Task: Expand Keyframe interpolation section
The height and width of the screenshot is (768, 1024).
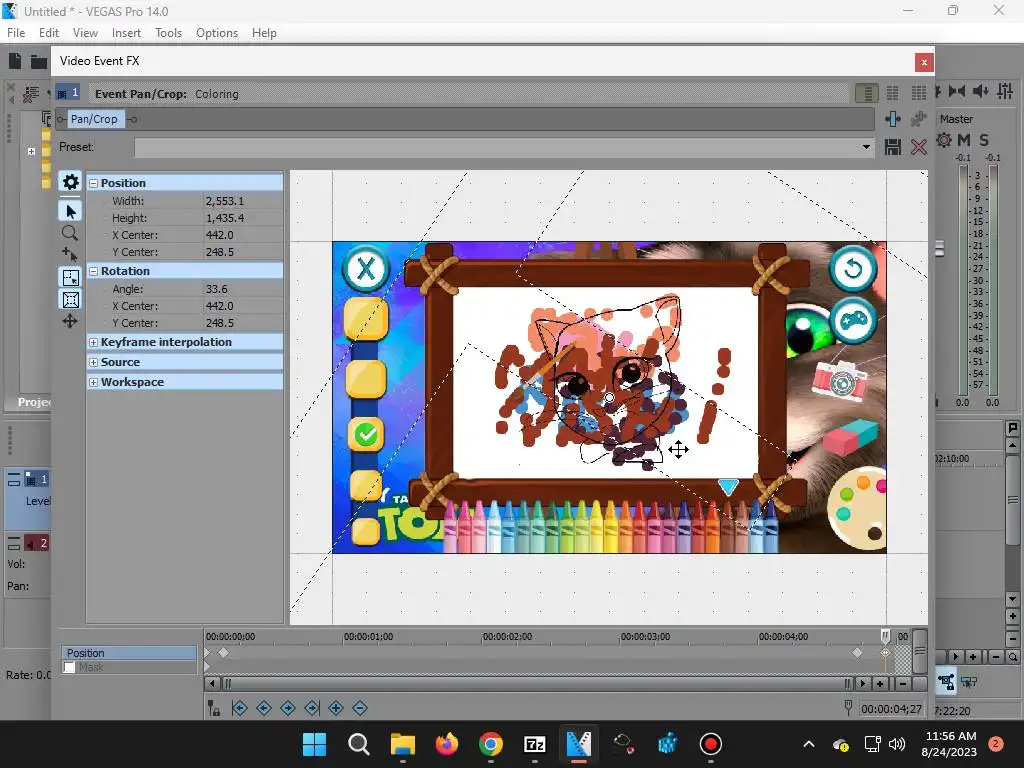Action: (x=93, y=342)
